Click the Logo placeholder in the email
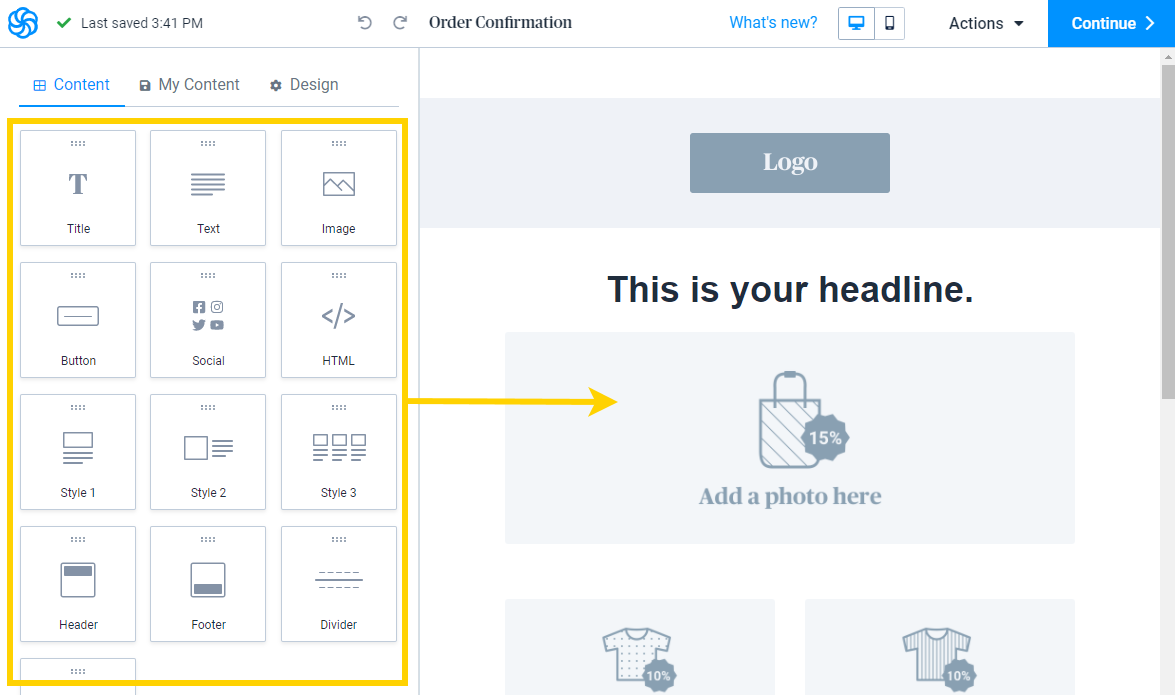The image size is (1175, 695). click(789, 163)
